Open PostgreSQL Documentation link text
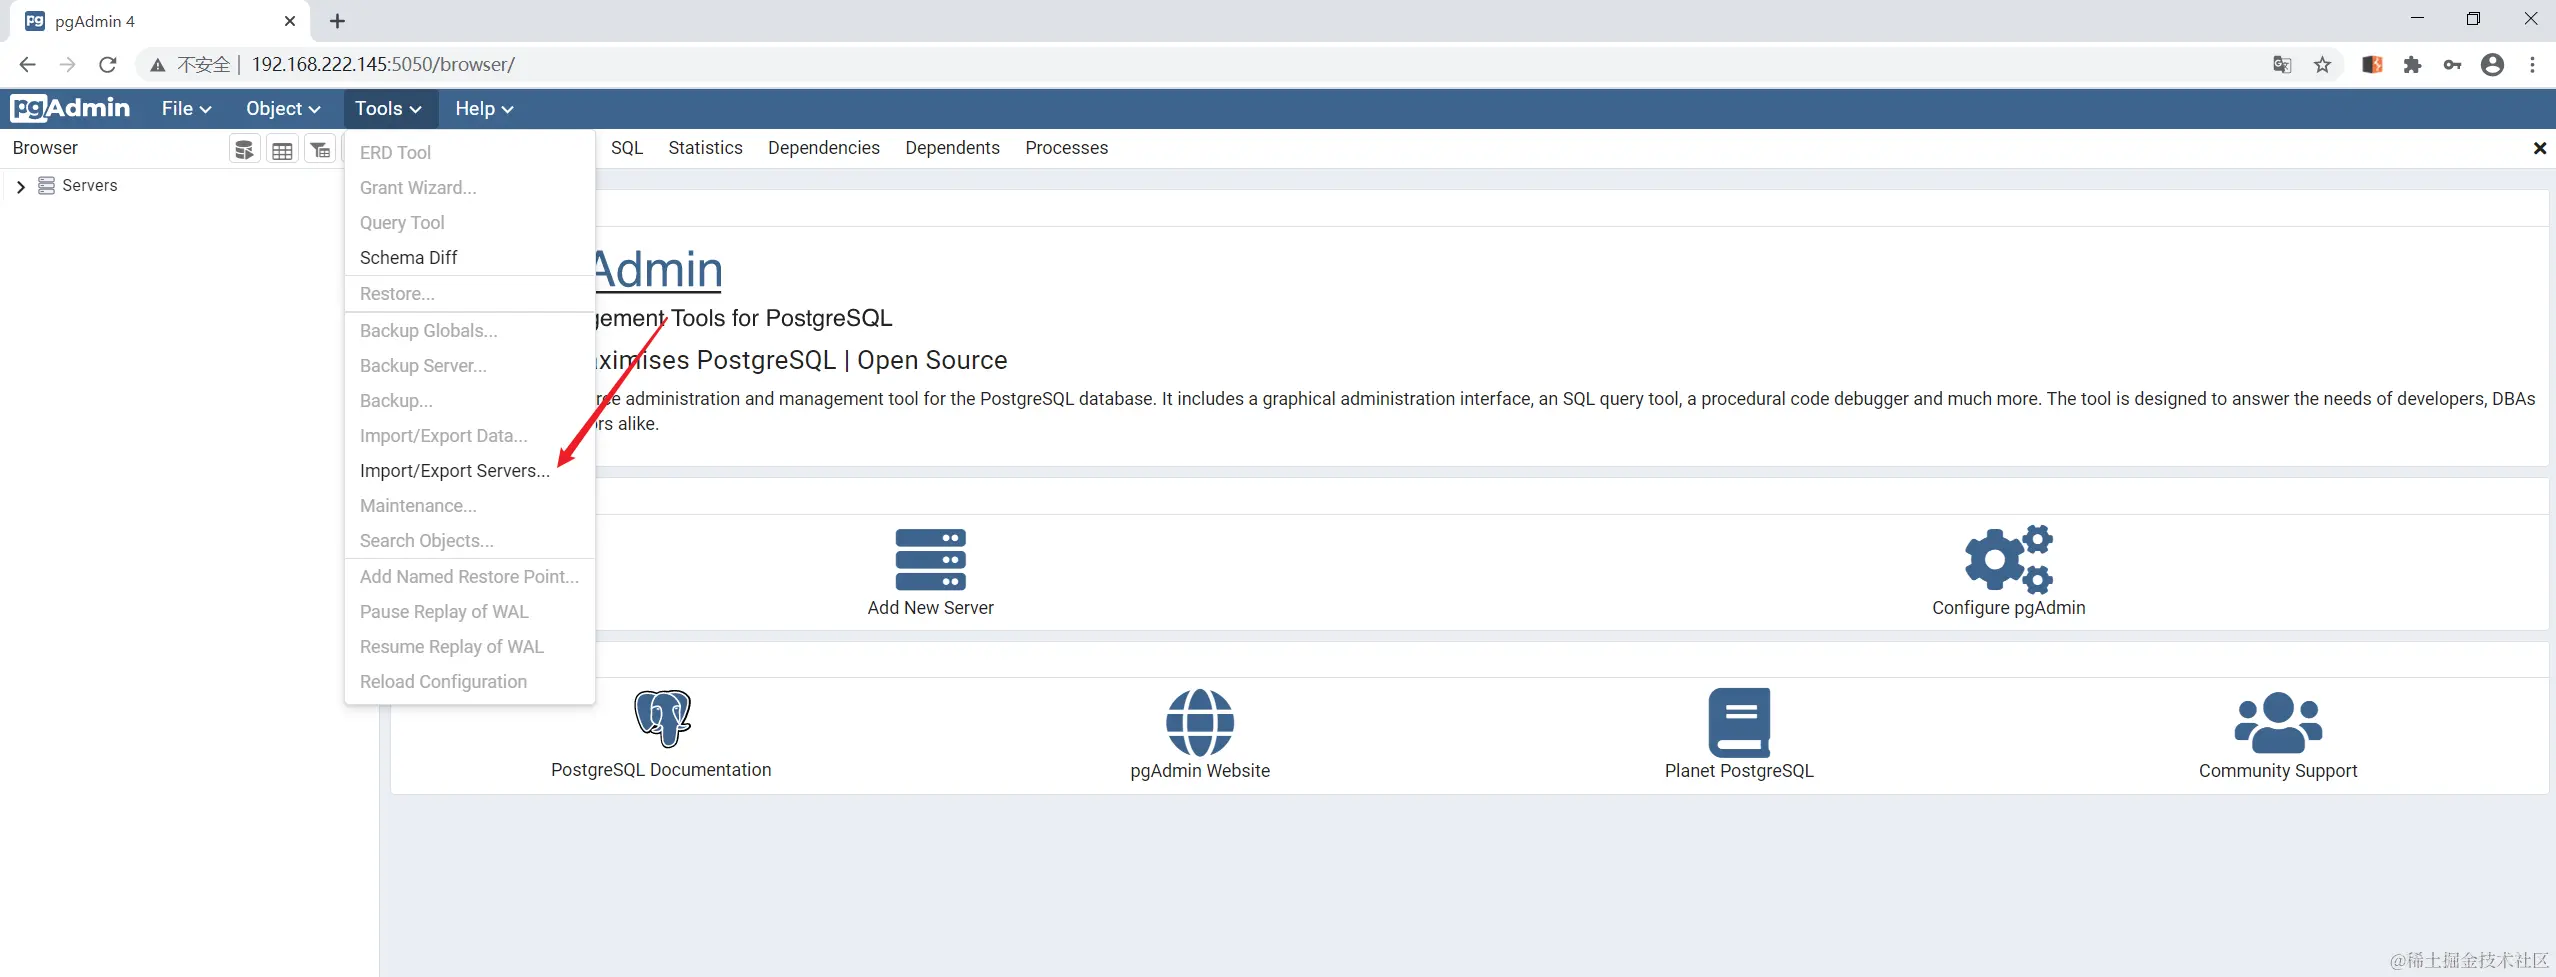2556x977 pixels. click(661, 770)
